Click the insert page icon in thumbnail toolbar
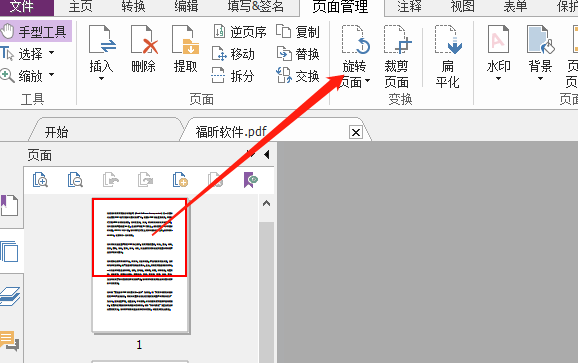The image size is (578, 363). point(180,180)
